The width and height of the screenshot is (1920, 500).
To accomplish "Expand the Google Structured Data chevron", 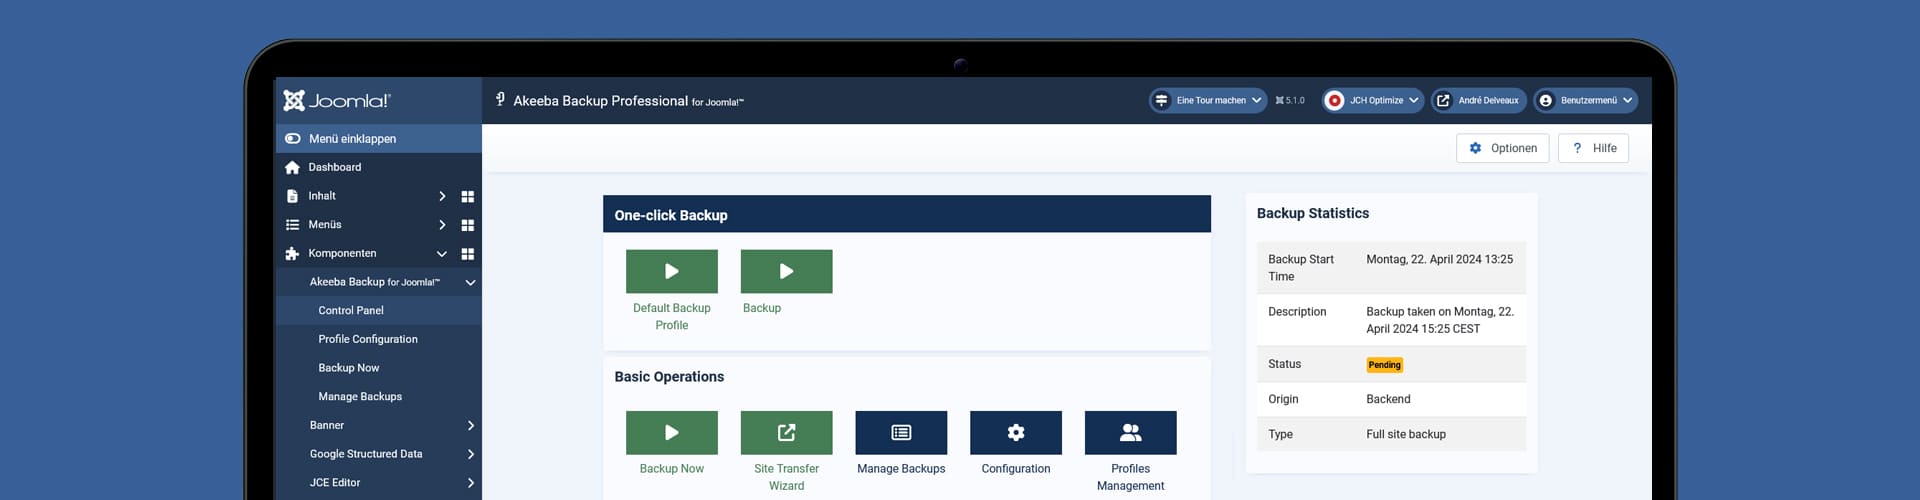I will 470,454.
